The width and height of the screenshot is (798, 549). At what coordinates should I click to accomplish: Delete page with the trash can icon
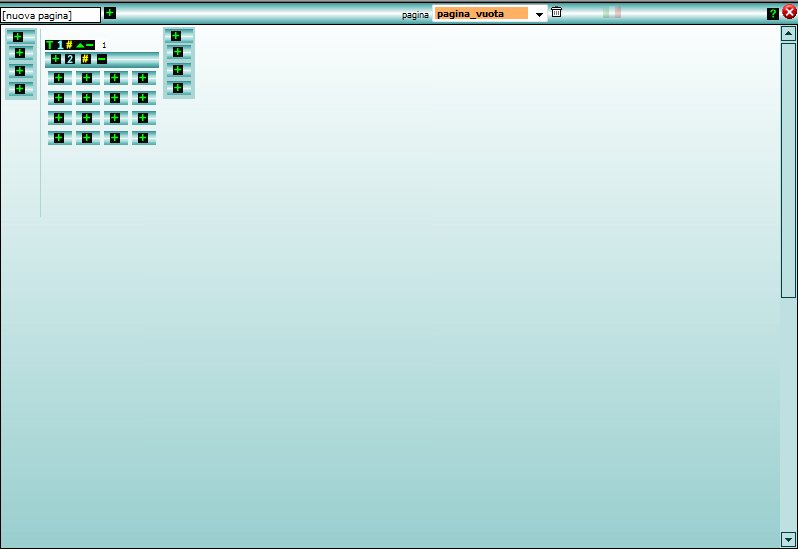pos(556,12)
